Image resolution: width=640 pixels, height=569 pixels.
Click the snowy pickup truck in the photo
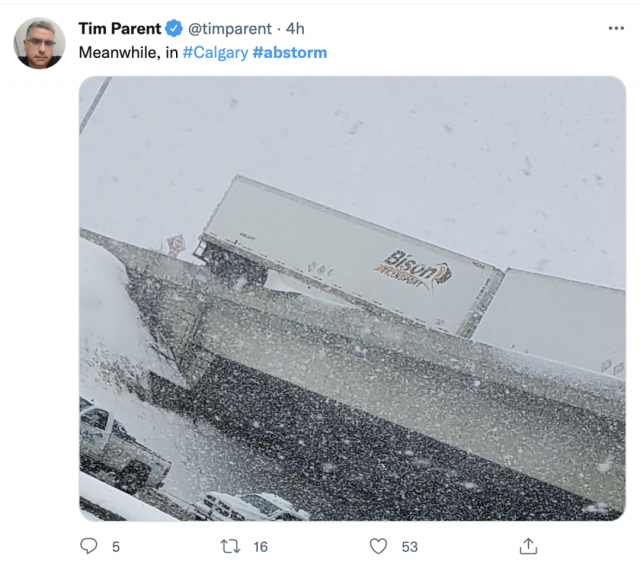(x=122, y=443)
